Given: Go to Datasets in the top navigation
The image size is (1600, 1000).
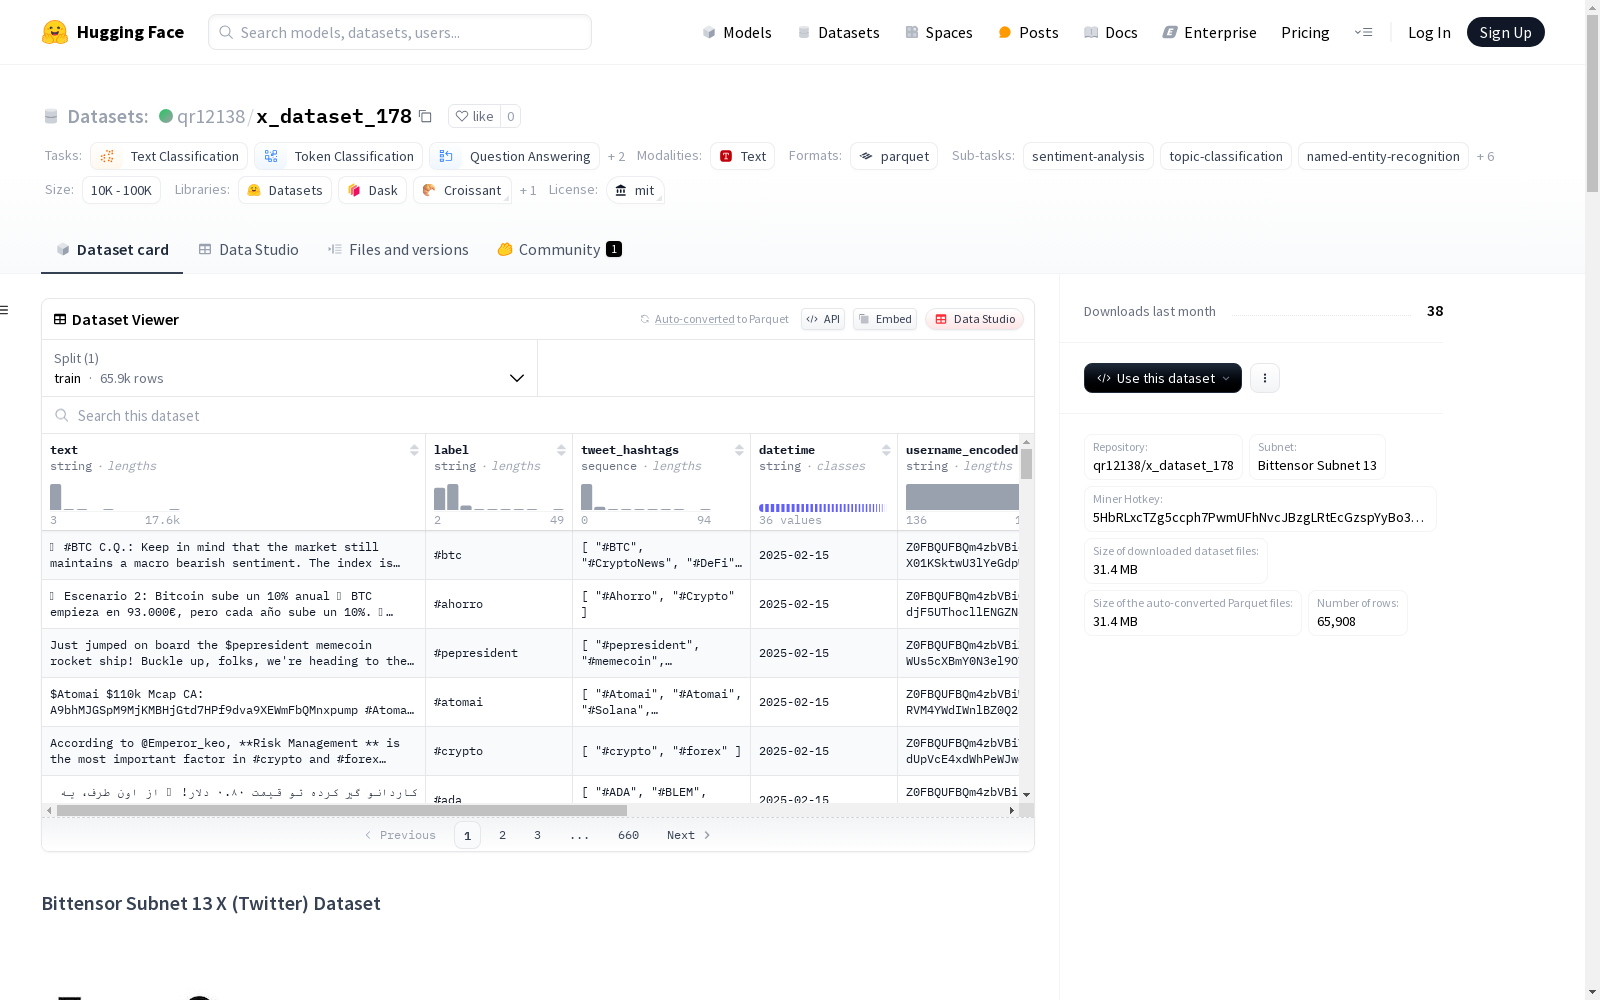Looking at the screenshot, I should 838,32.
